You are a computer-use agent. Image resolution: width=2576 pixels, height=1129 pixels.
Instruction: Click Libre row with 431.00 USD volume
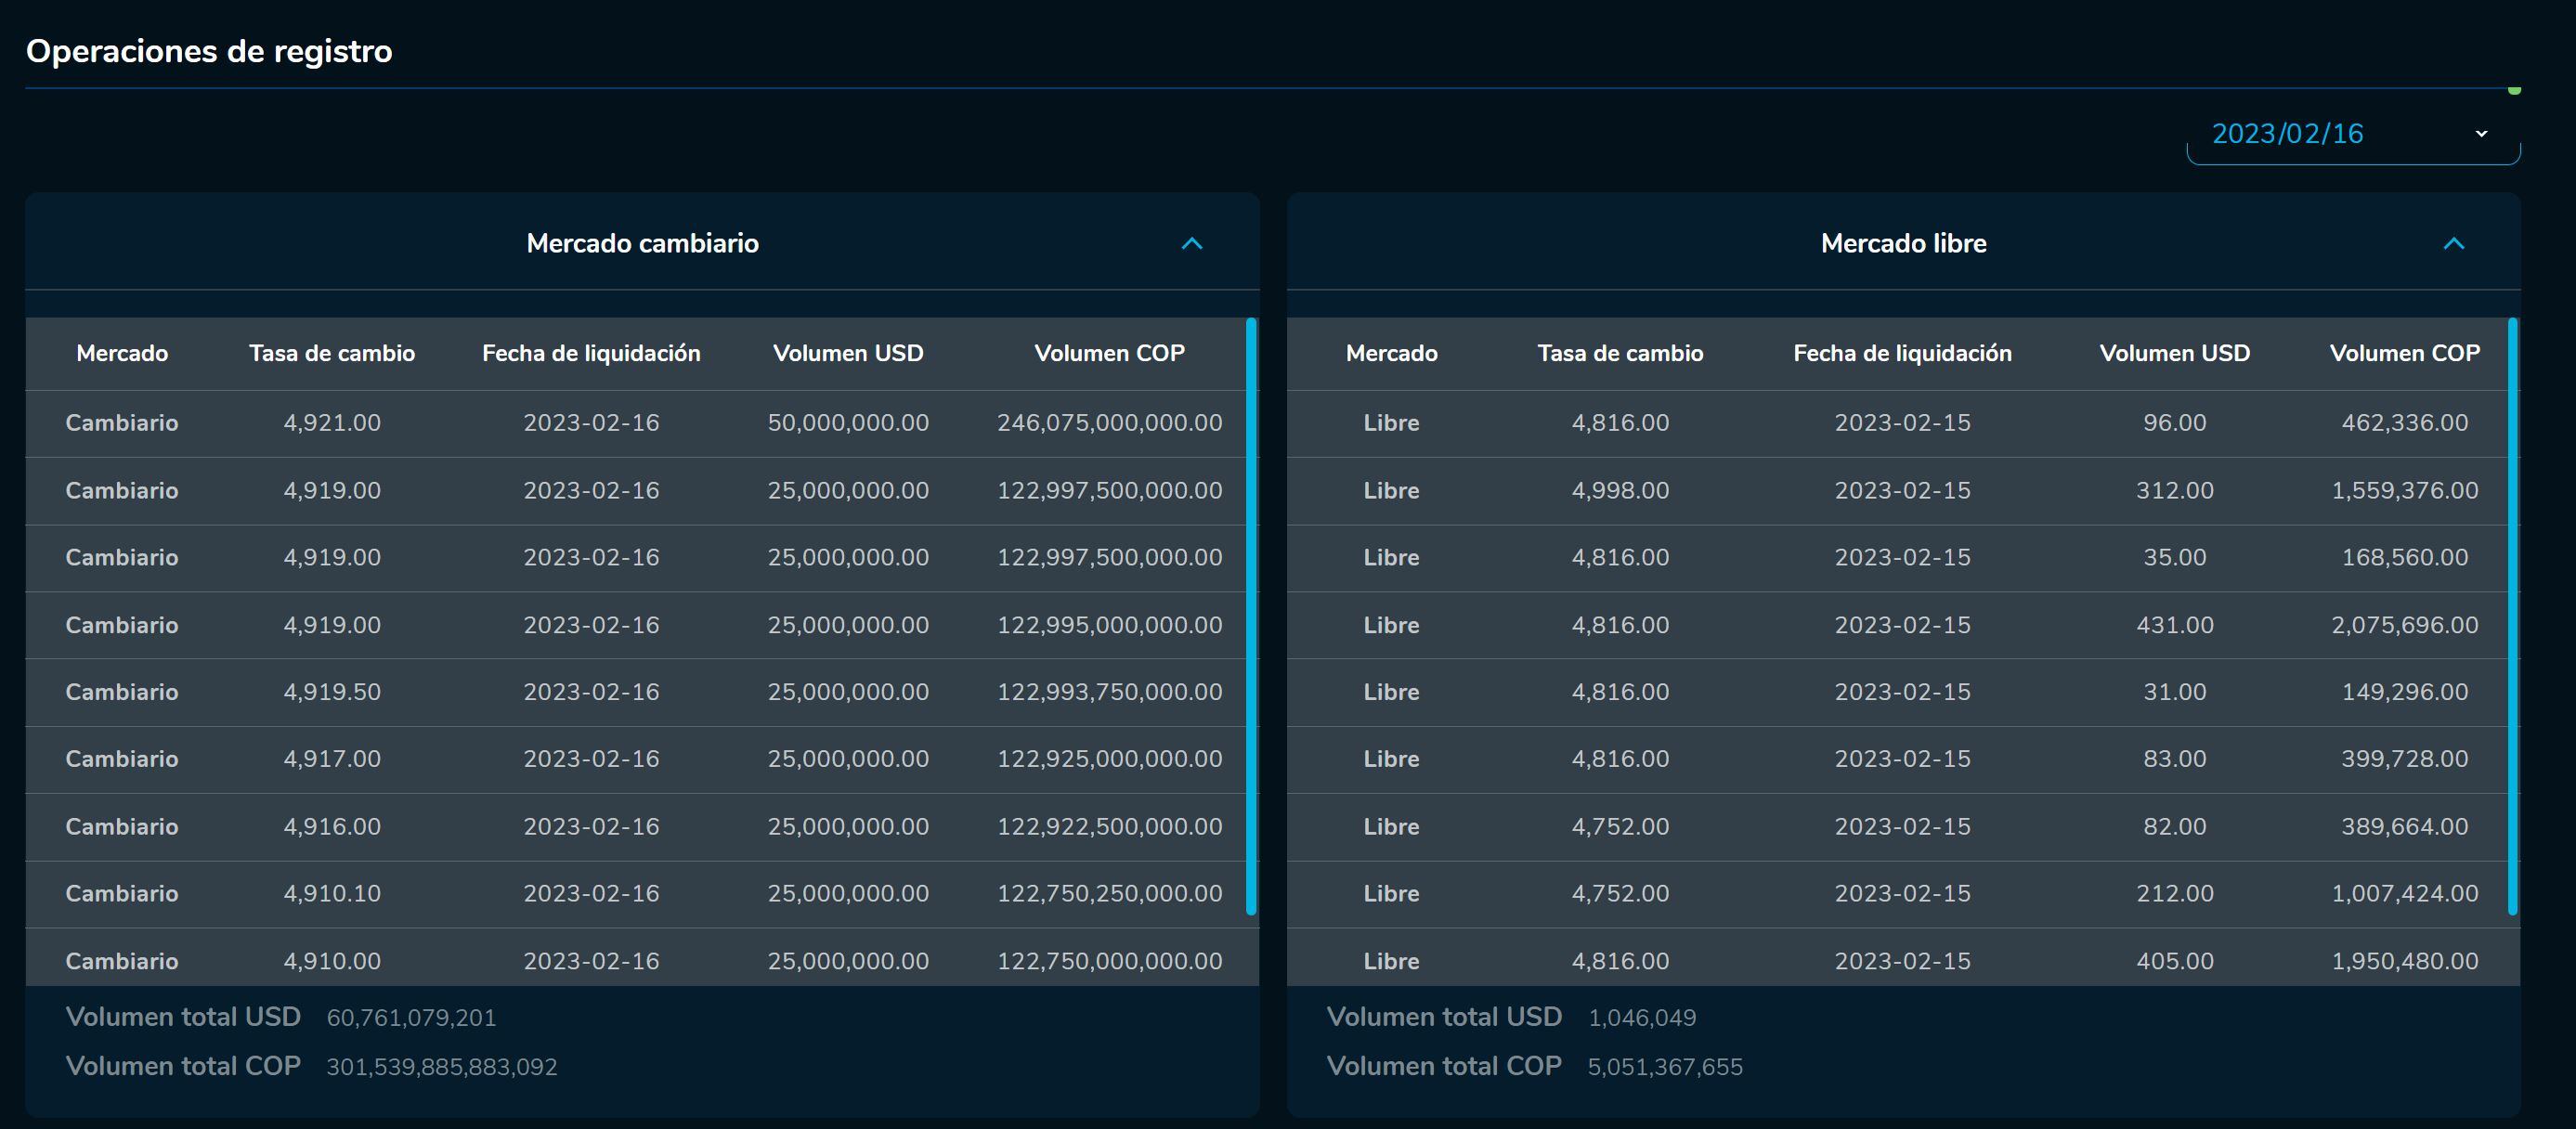point(2174,625)
